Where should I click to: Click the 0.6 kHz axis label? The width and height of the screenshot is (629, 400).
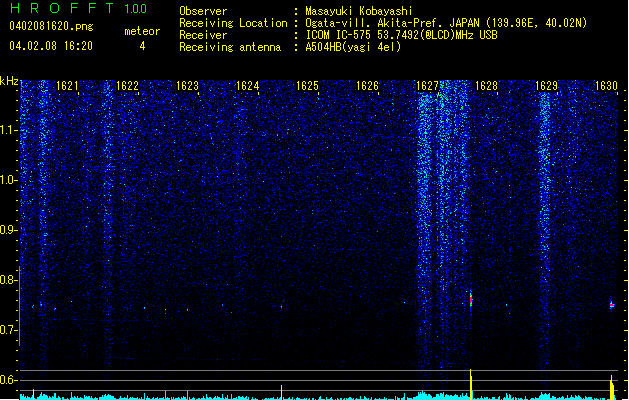9,380
